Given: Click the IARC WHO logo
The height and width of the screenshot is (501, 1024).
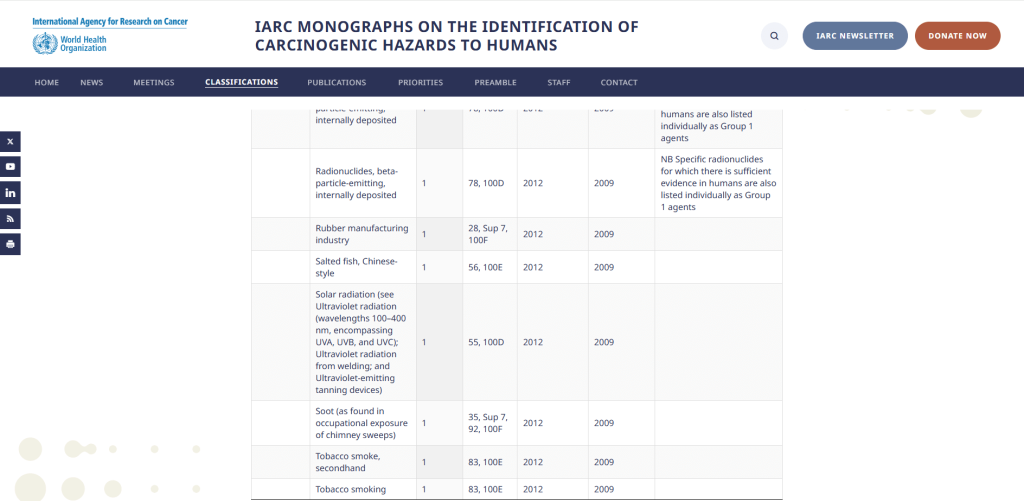Looking at the screenshot, I should click(x=109, y=35).
